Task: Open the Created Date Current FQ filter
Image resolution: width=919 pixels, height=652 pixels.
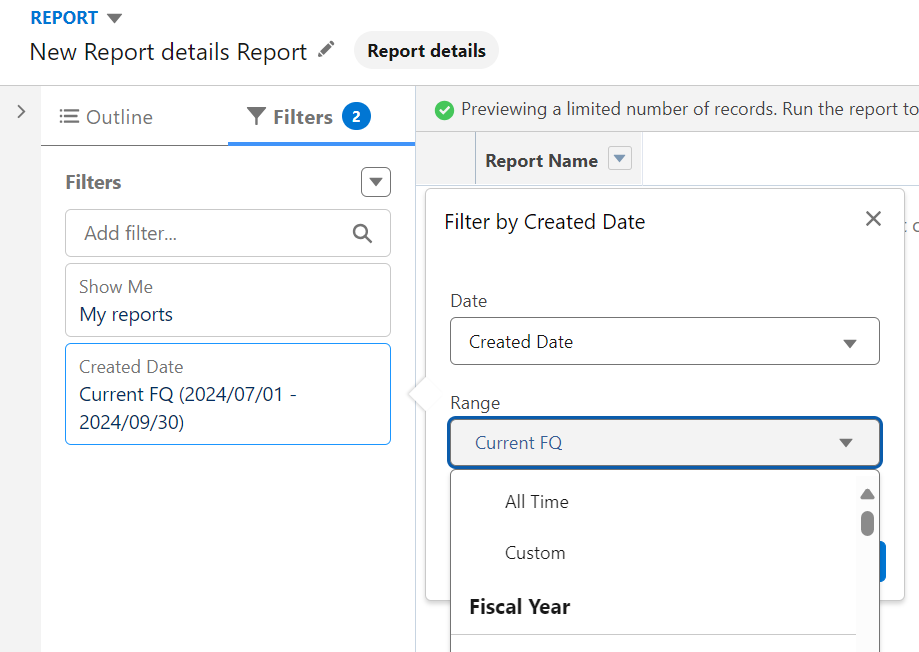Action: point(227,394)
